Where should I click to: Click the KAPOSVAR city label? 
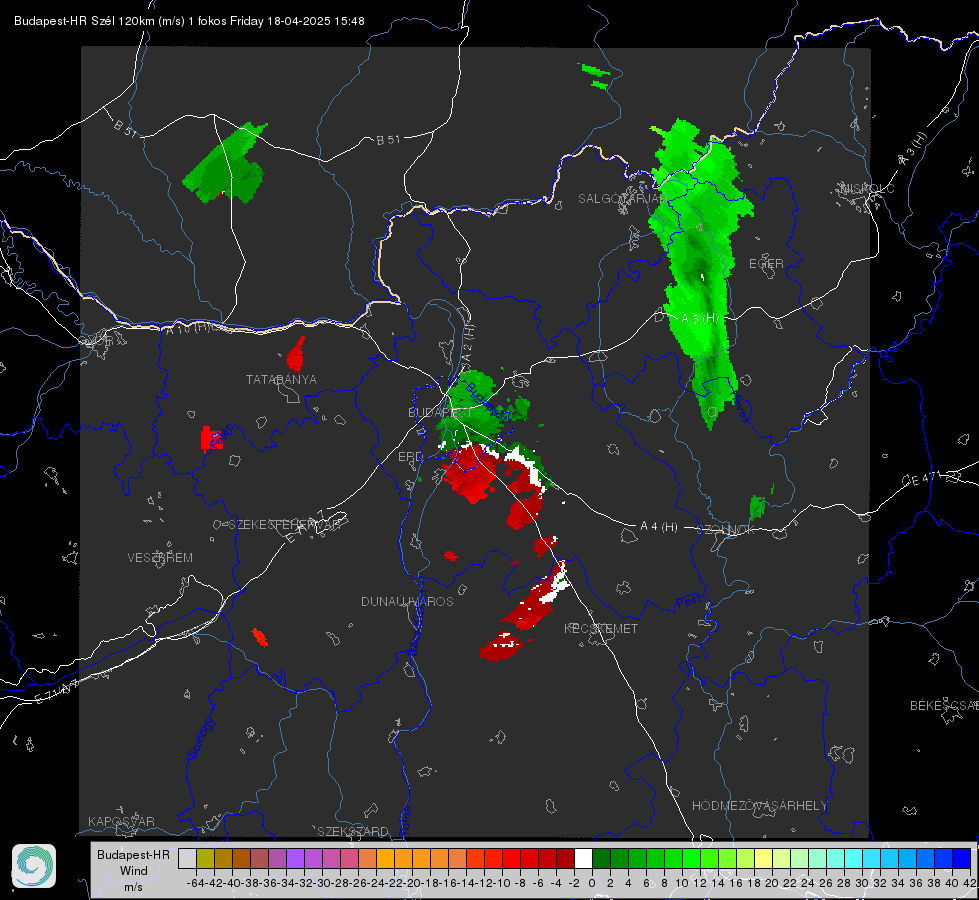point(121,821)
